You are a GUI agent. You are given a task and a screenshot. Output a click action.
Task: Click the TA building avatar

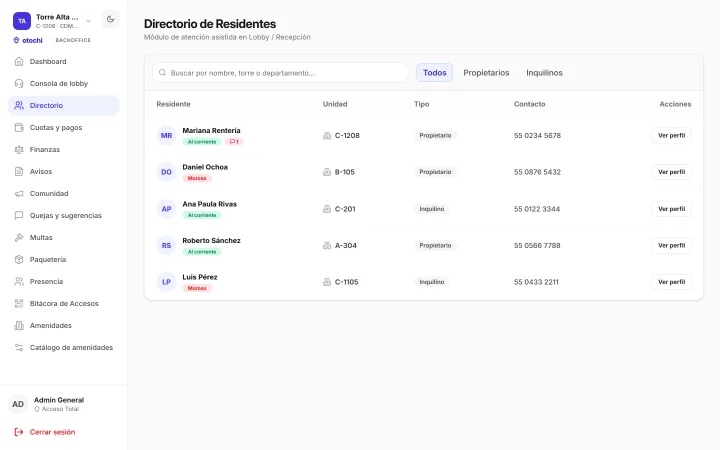[x=22, y=21]
